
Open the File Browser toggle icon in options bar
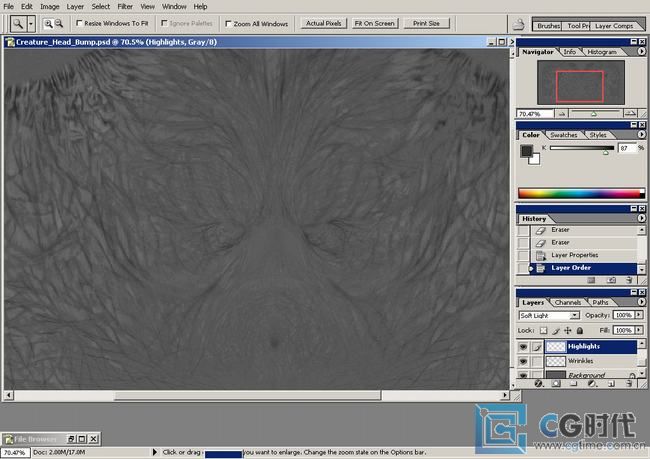[x=519, y=24]
